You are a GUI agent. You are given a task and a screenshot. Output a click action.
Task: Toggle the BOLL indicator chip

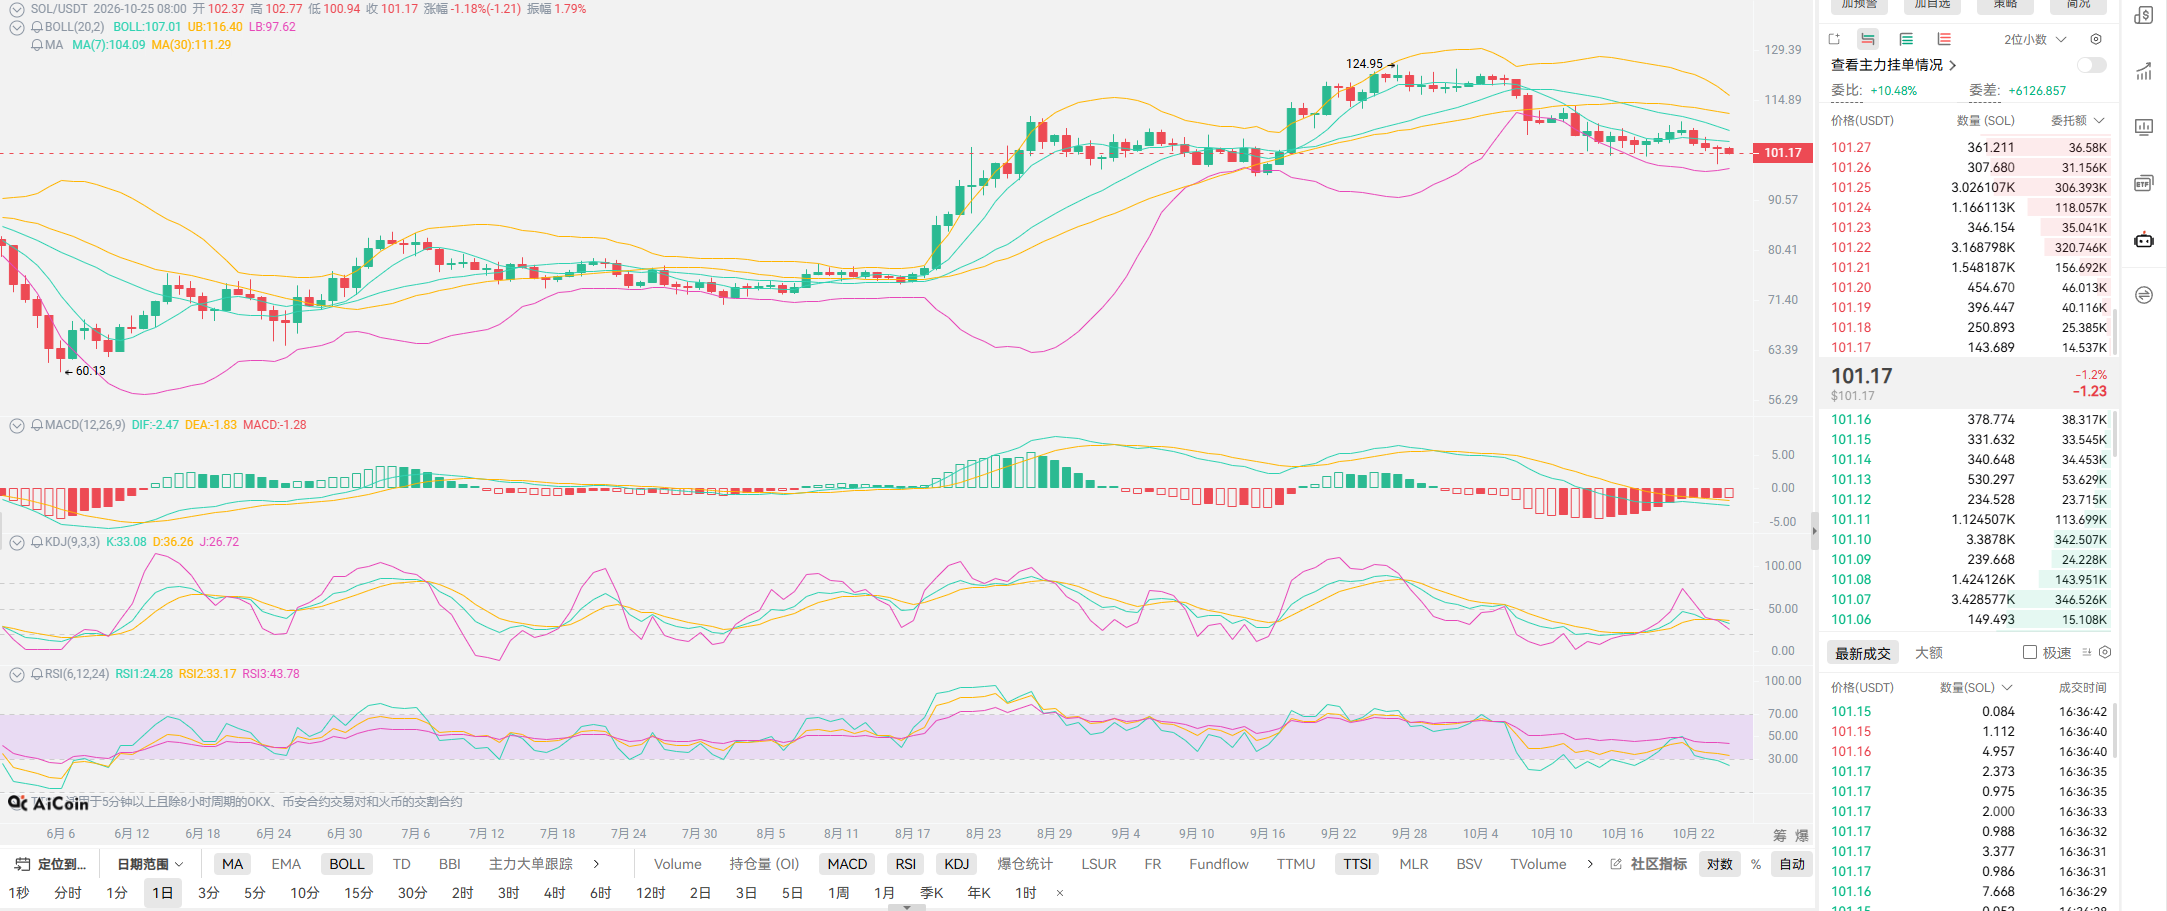(x=347, y=864)
